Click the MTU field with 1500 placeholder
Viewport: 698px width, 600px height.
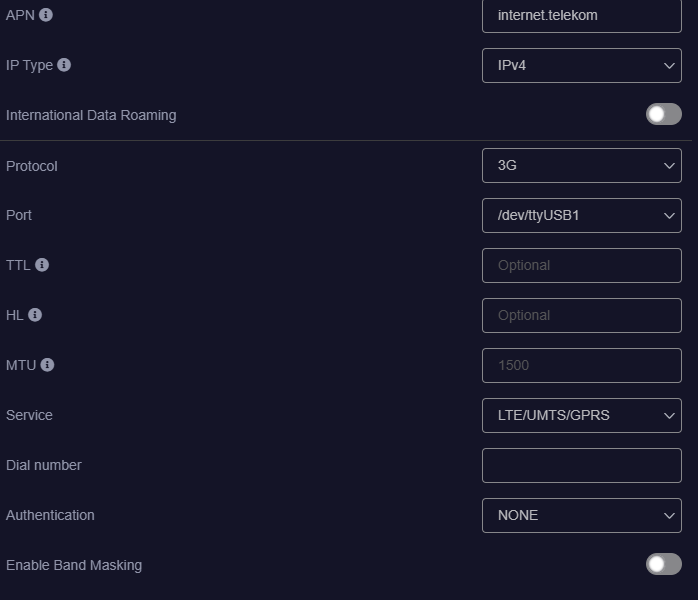581,365
